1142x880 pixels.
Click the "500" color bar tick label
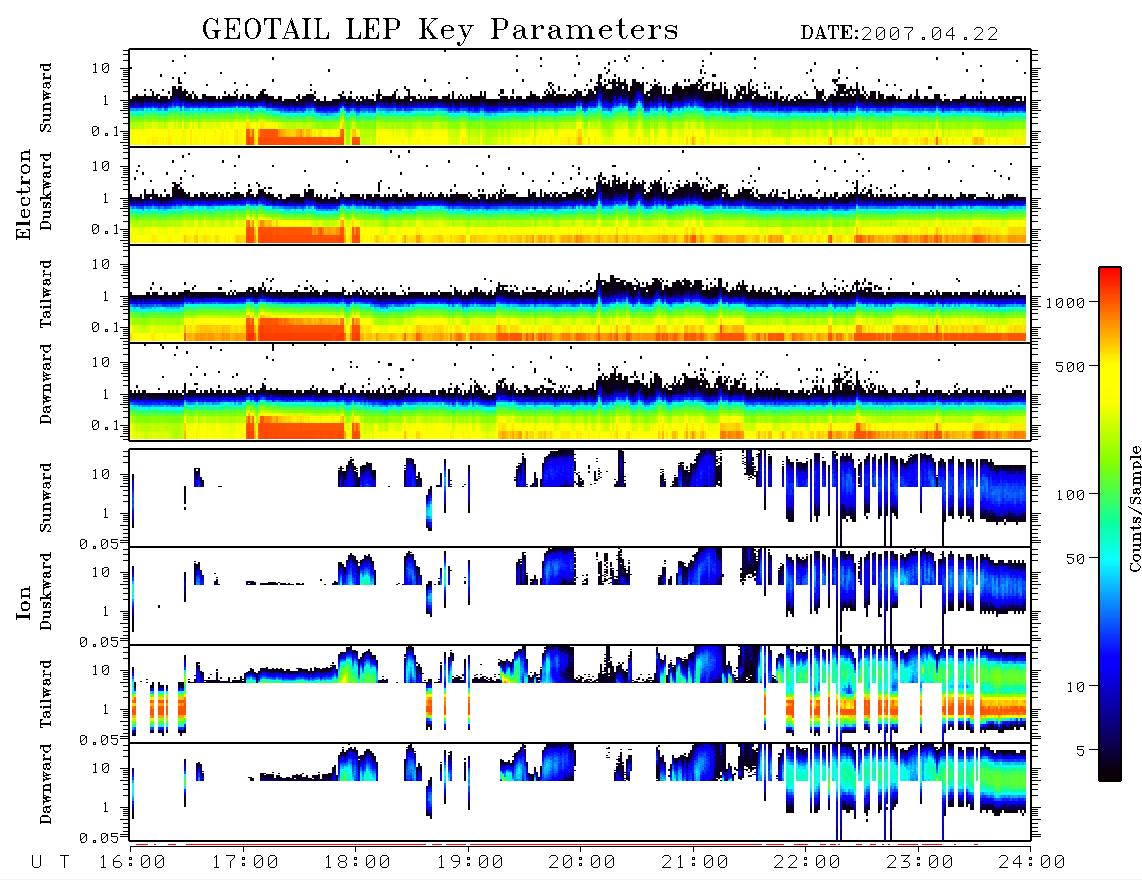(x=1071, y=366)
